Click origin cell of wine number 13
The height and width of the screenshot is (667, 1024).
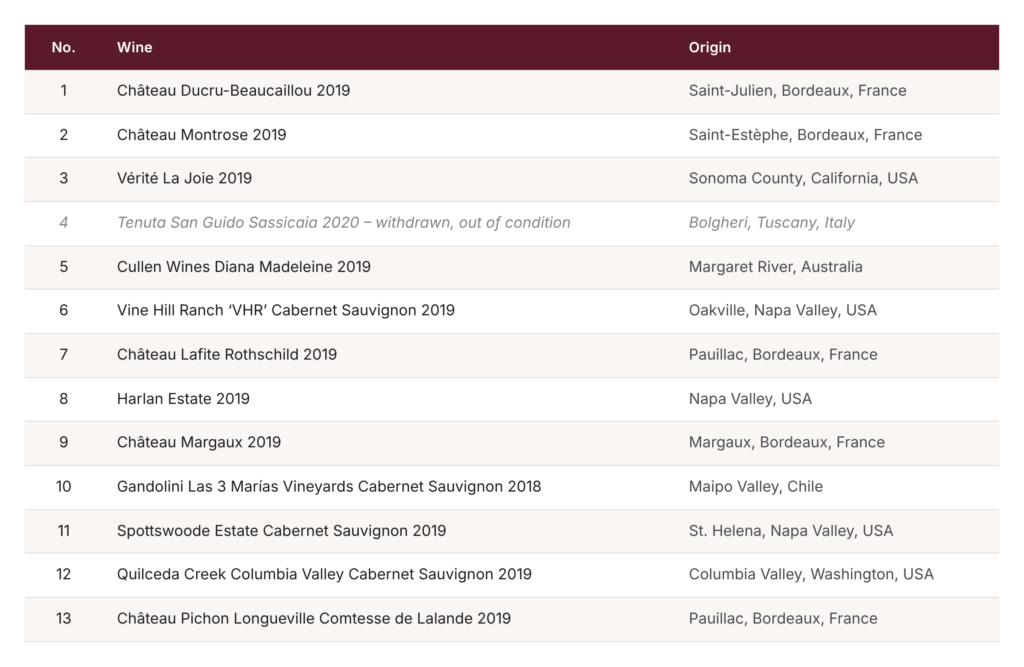click(x=783, y=619)
